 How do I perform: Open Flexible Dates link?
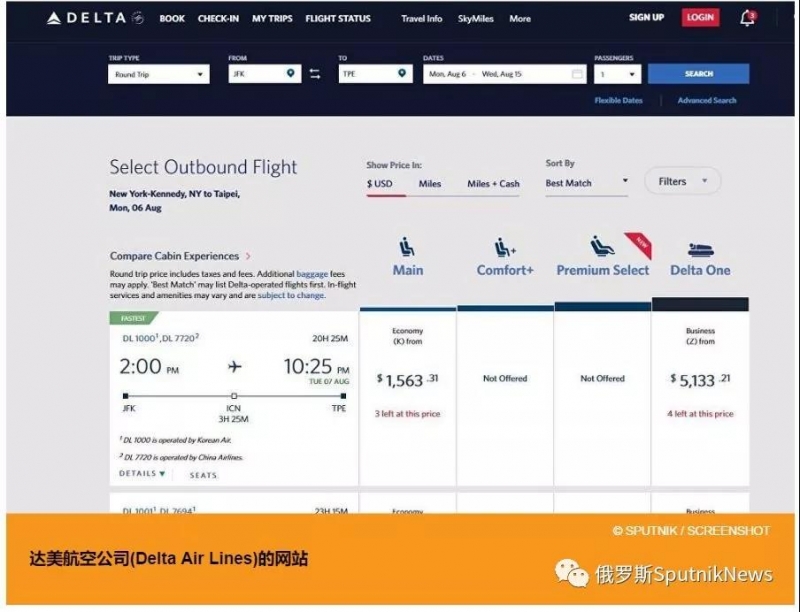[618, 100]
